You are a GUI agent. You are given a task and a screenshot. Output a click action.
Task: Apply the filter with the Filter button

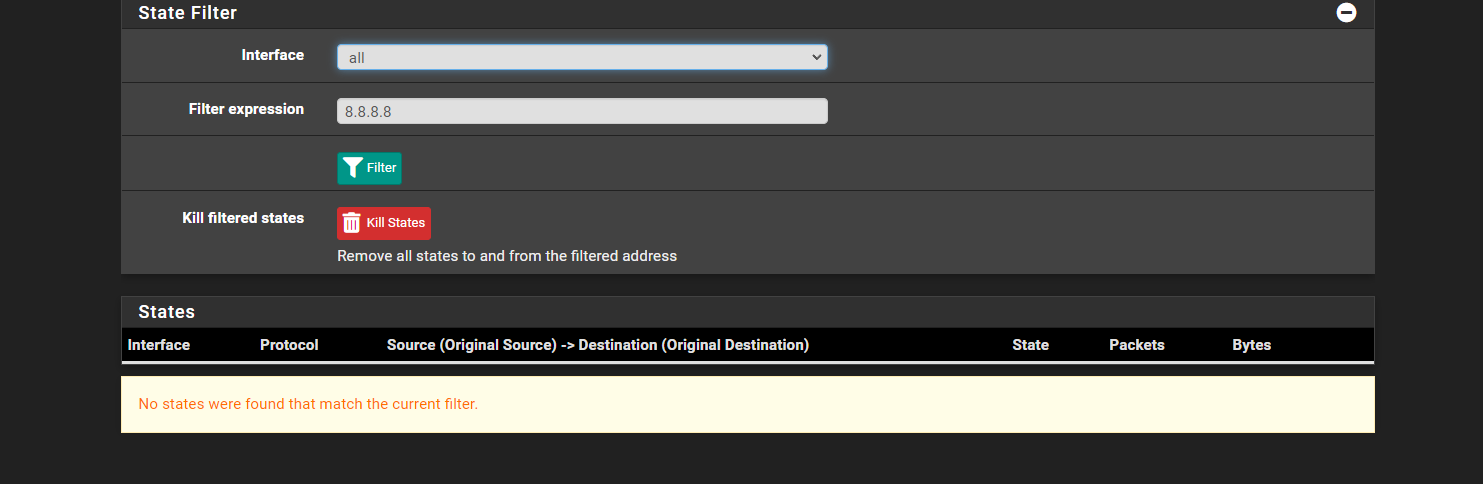click(x=369, y=168)
